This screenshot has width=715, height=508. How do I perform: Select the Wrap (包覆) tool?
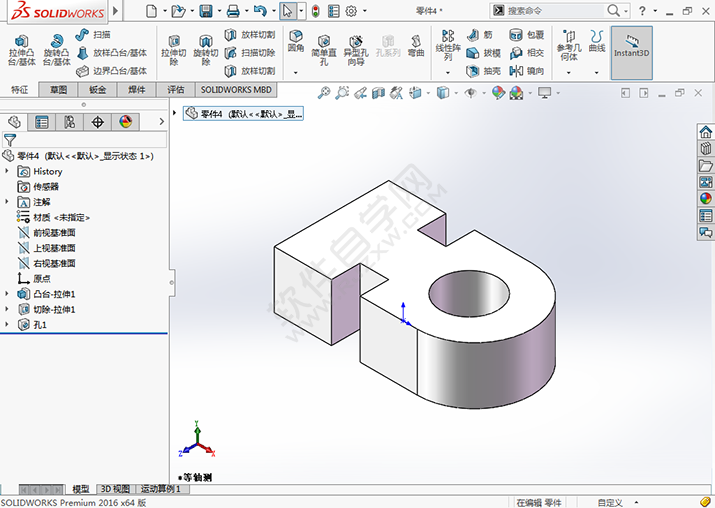pos(527,35)
